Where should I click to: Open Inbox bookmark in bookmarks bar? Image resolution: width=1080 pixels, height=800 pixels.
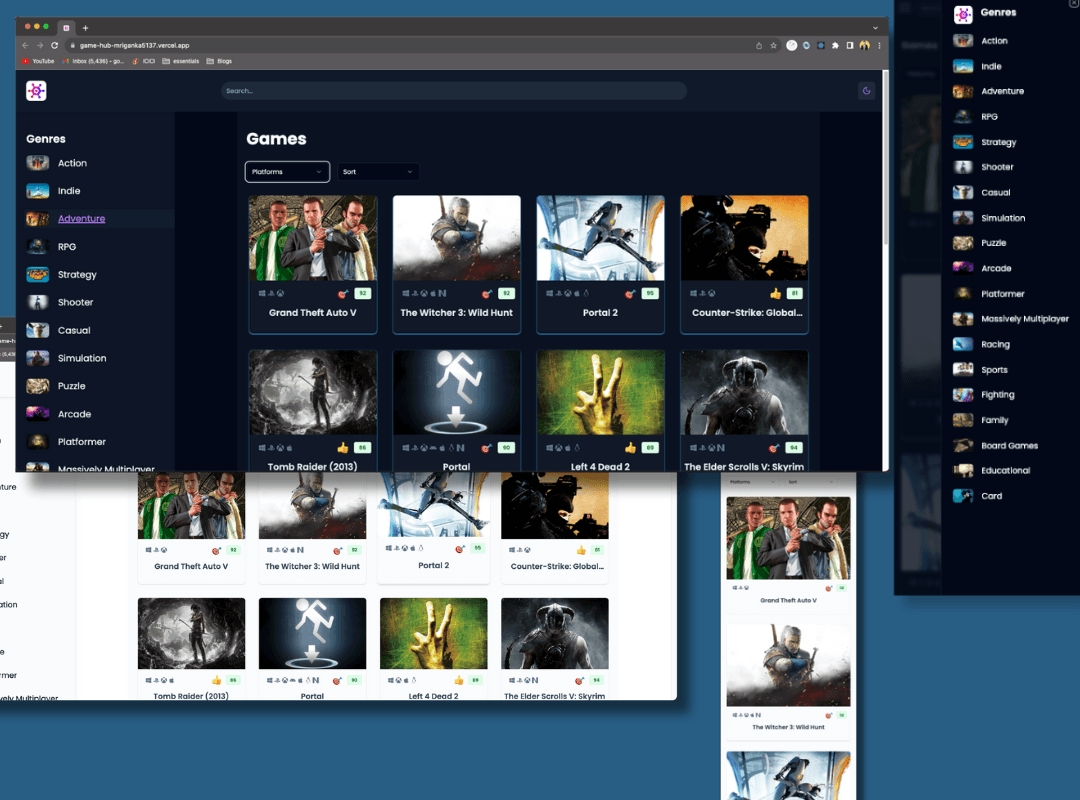point(93,61)
